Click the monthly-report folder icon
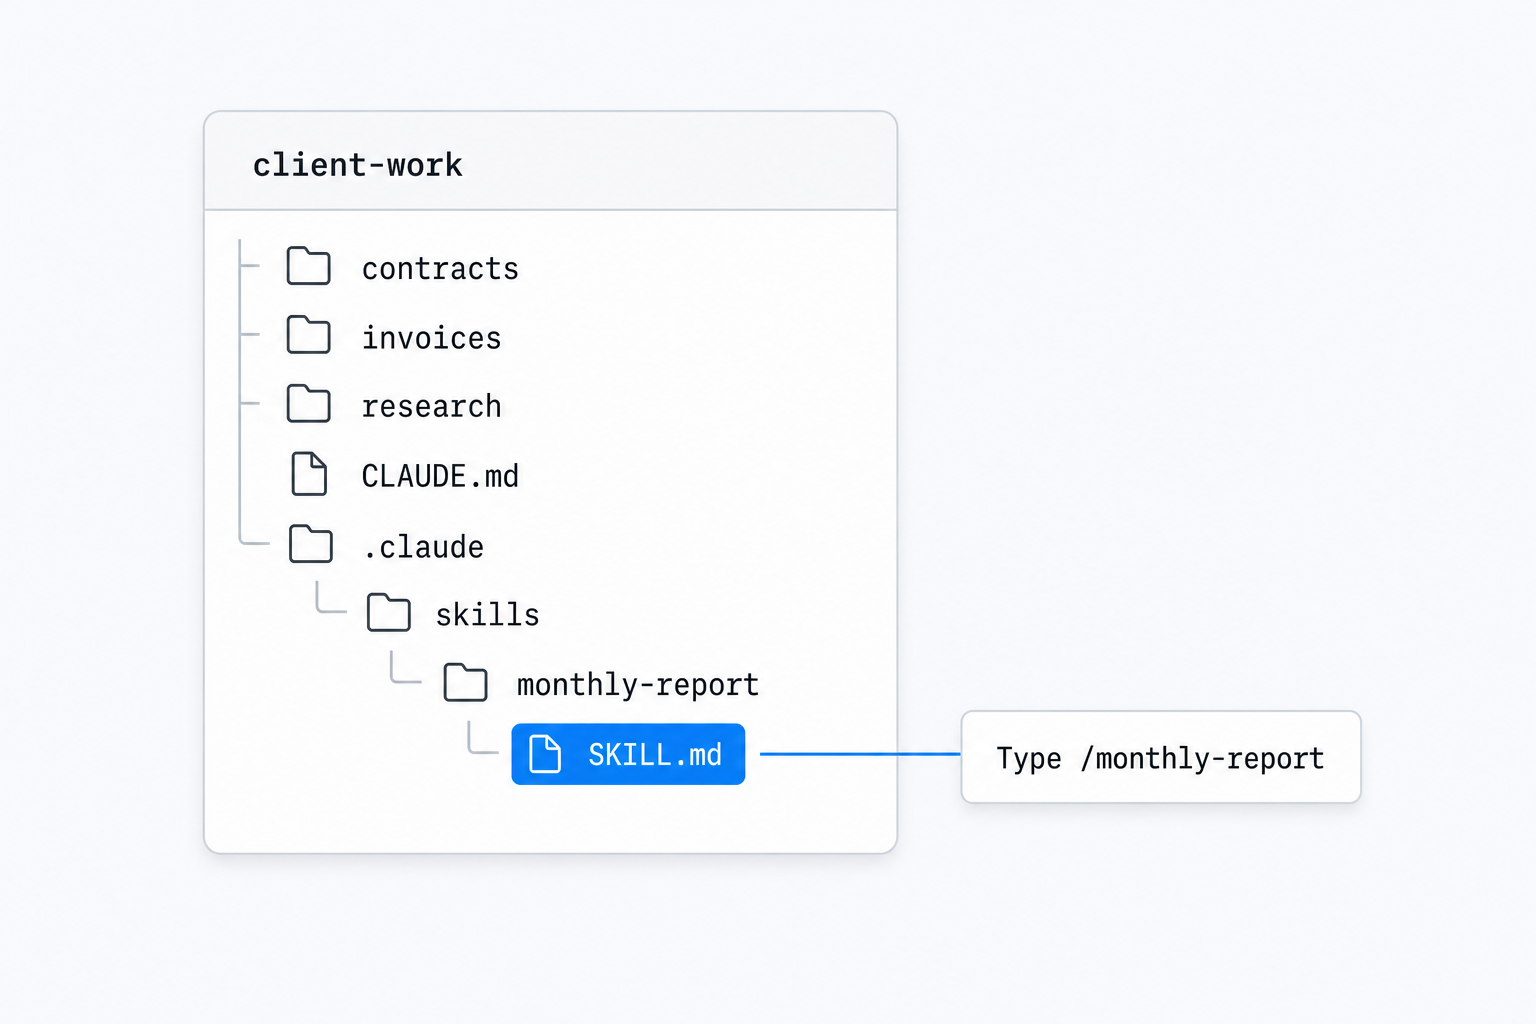Viewport: 1536px width, 1024px height. (466, 683)
